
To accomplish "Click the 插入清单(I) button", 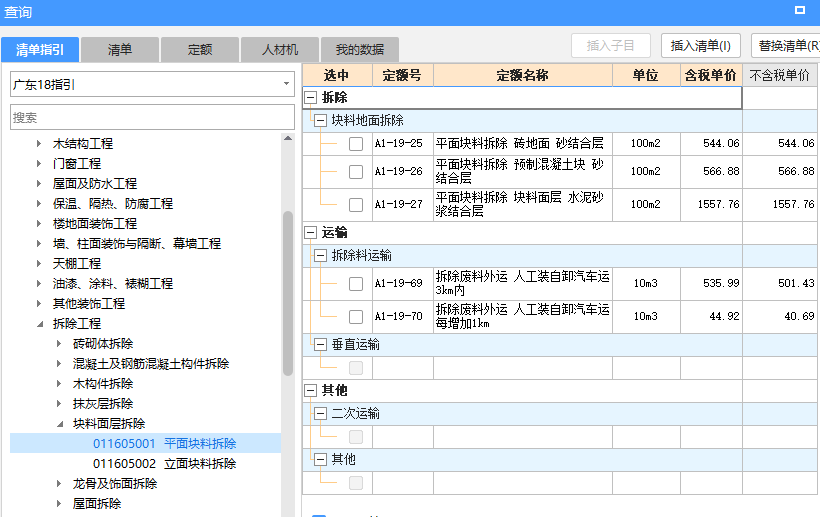I will pos(701,45).
